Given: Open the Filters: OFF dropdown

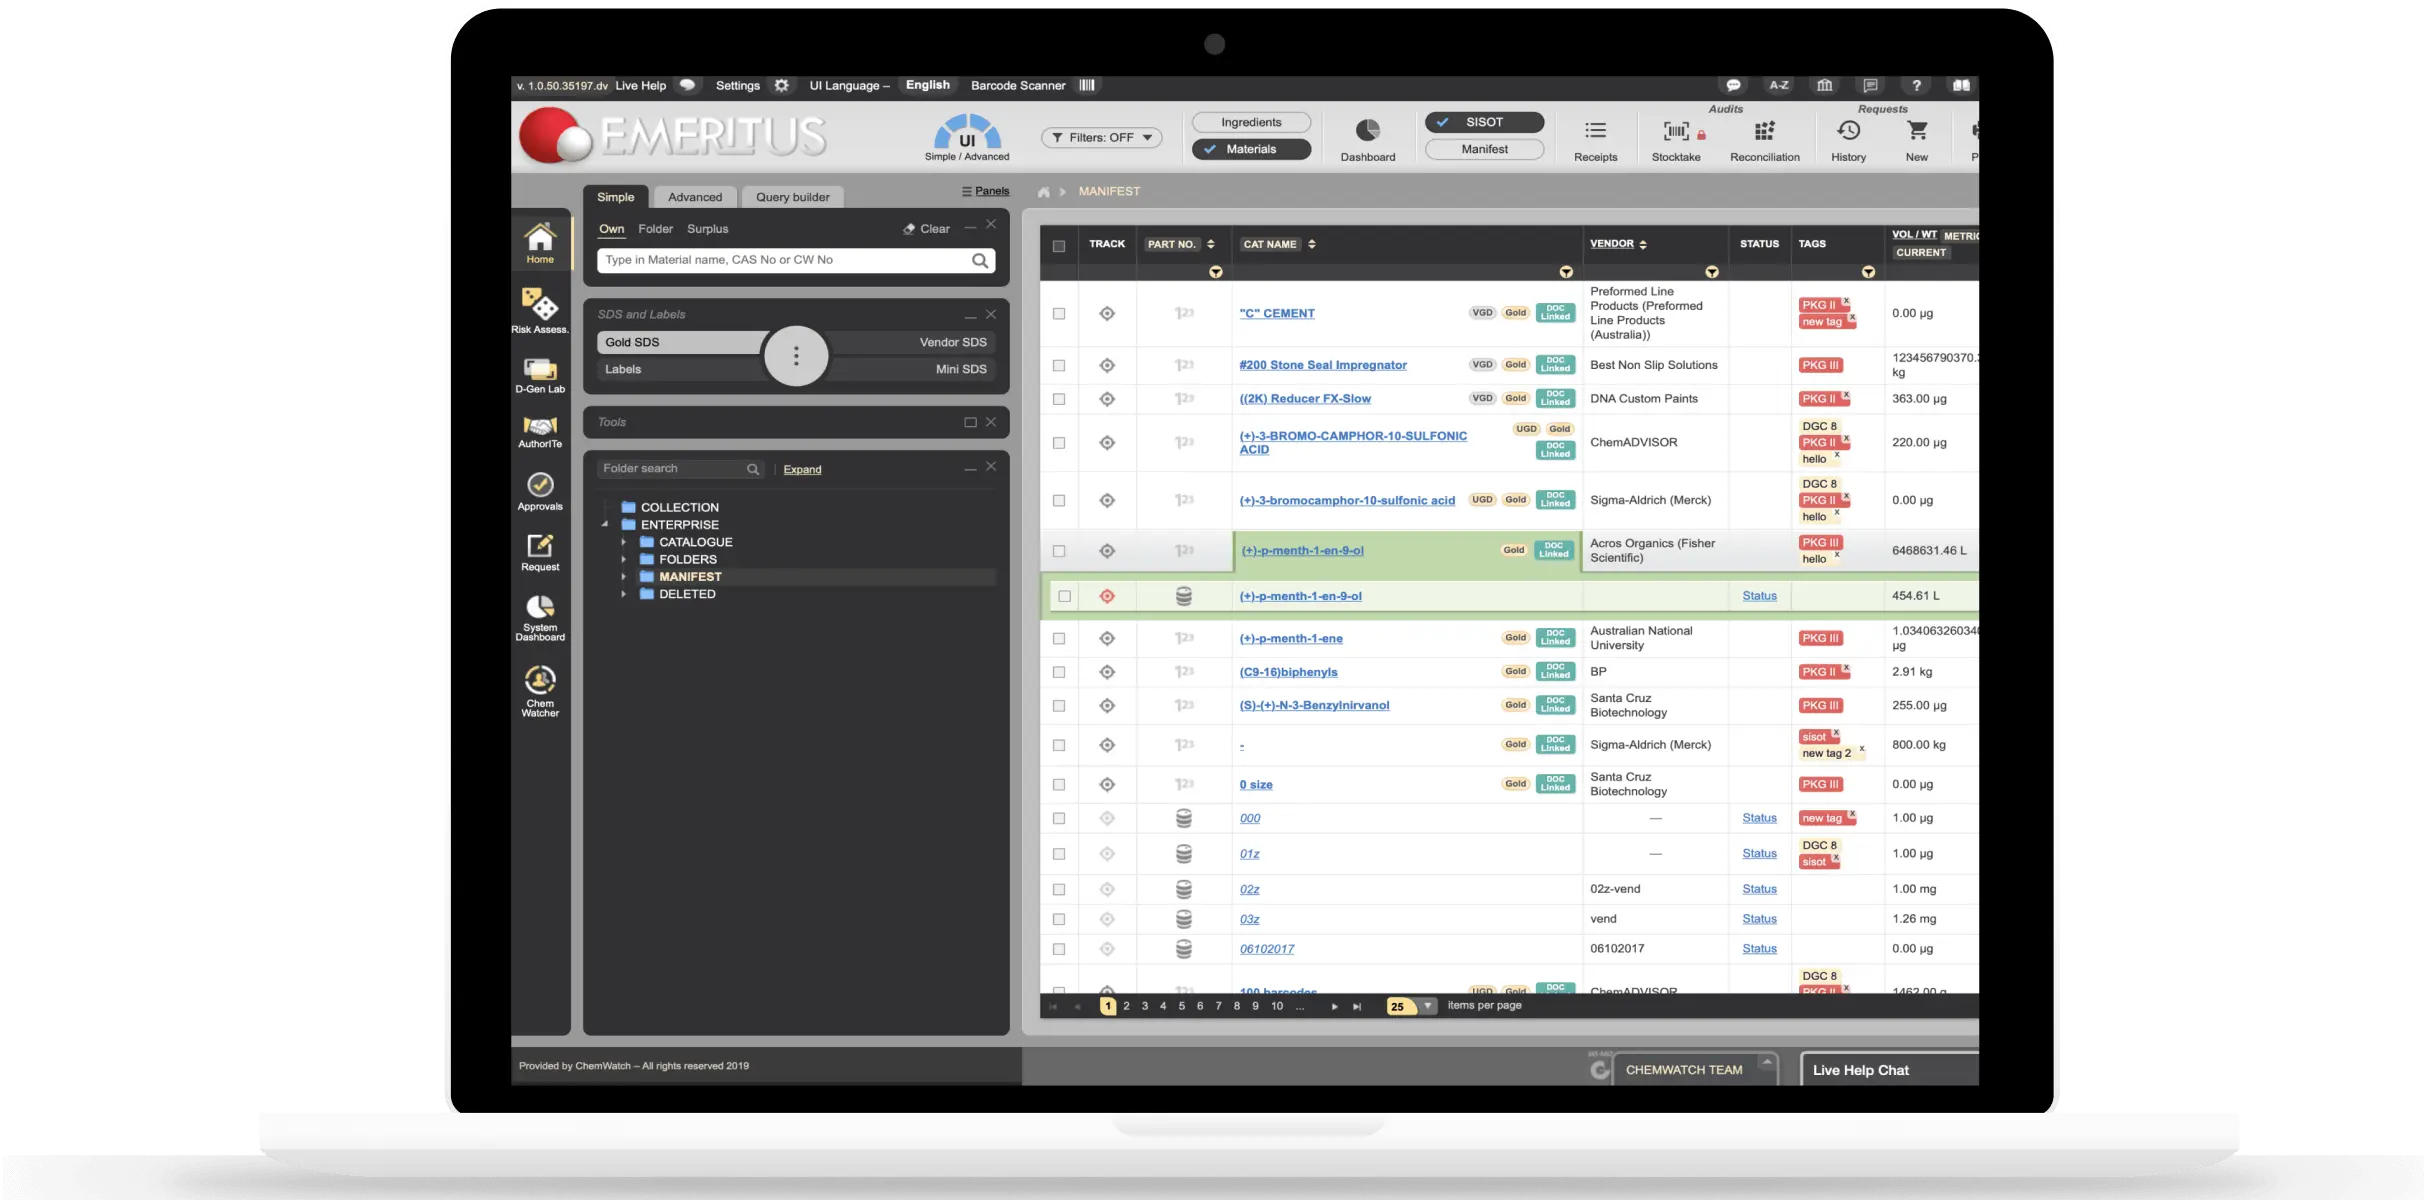Looking at the screenshot, I should [x=1101, y=138].
